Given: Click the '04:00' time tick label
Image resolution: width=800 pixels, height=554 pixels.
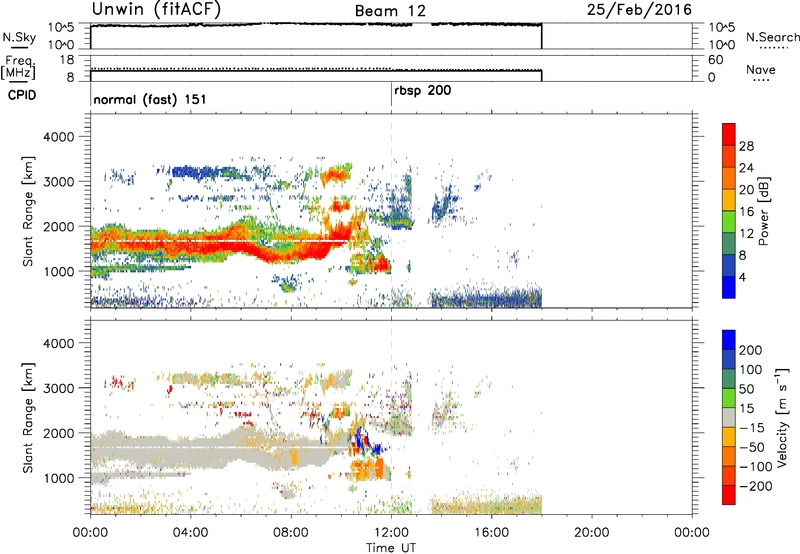Looking at the screenshot, I should (190, 533).
